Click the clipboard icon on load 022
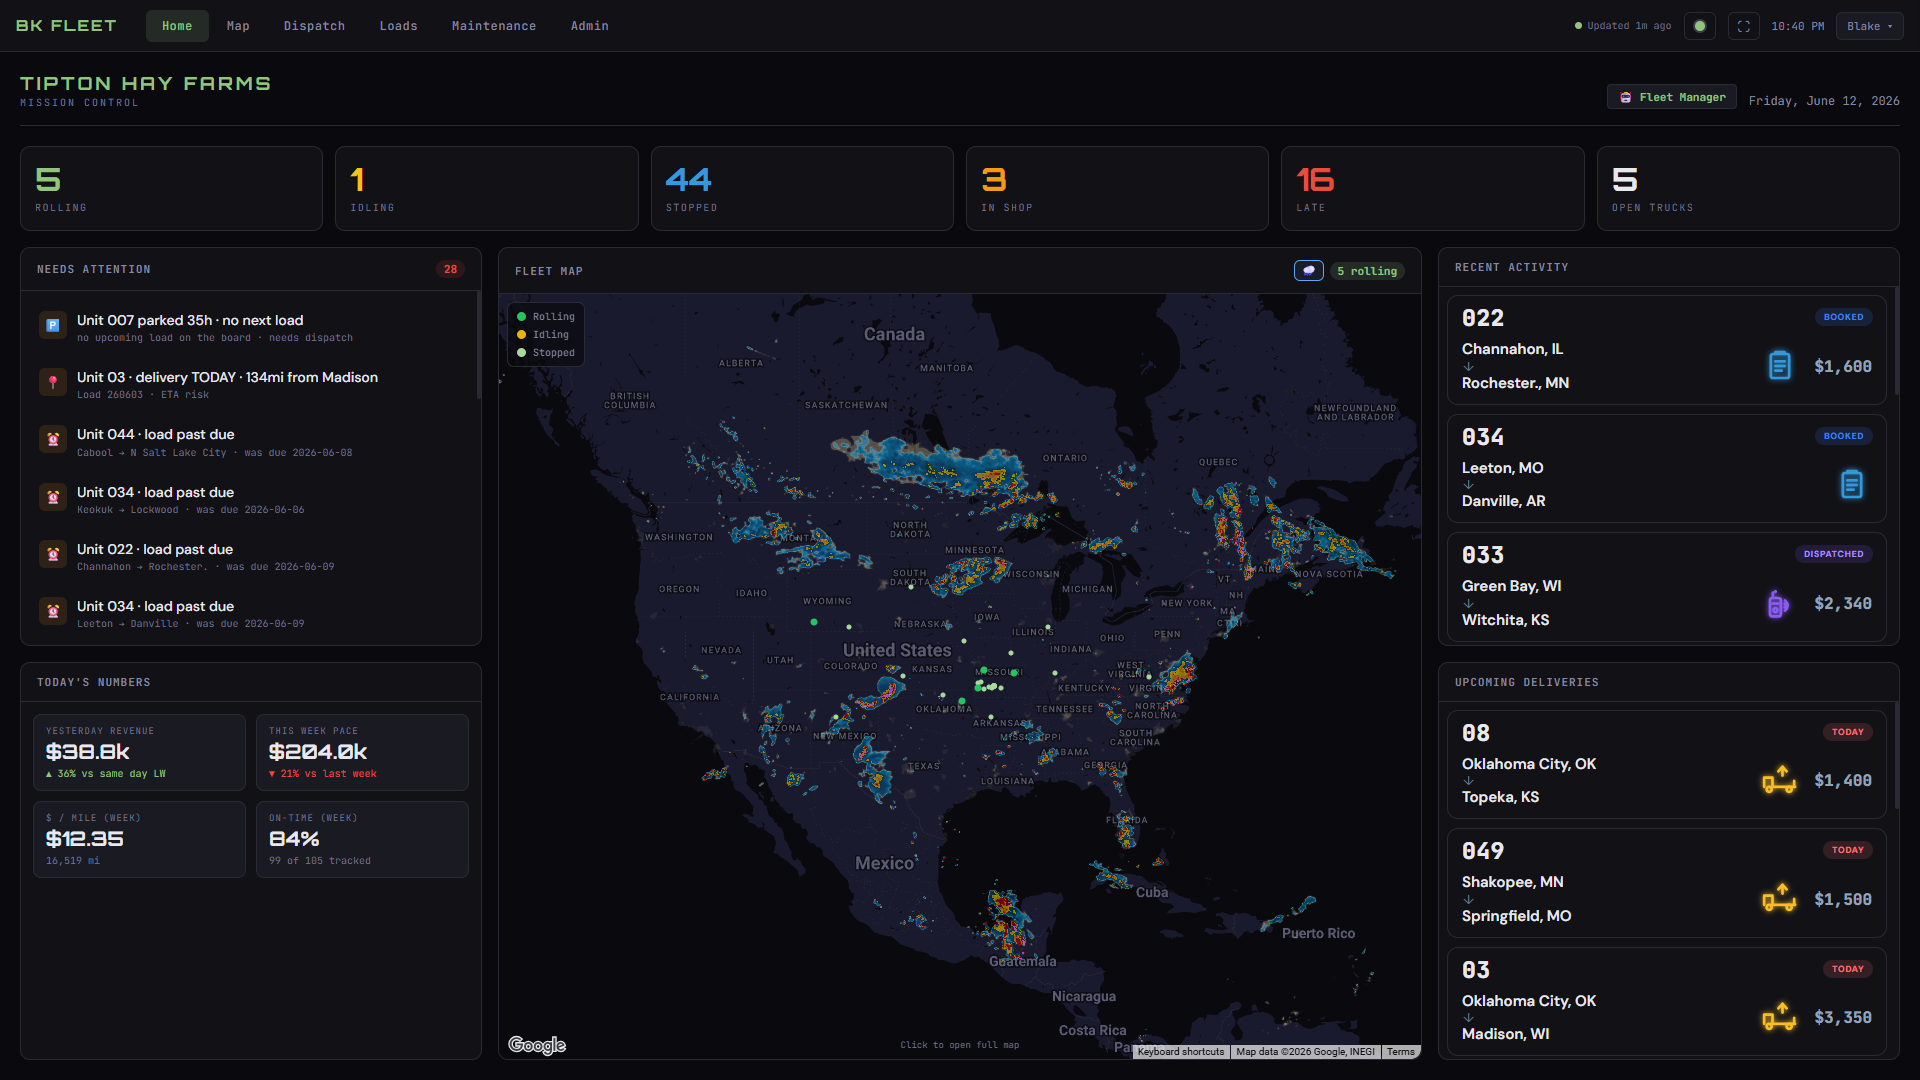This screenshot has width=1920, height=1080. coord(1780,366)
